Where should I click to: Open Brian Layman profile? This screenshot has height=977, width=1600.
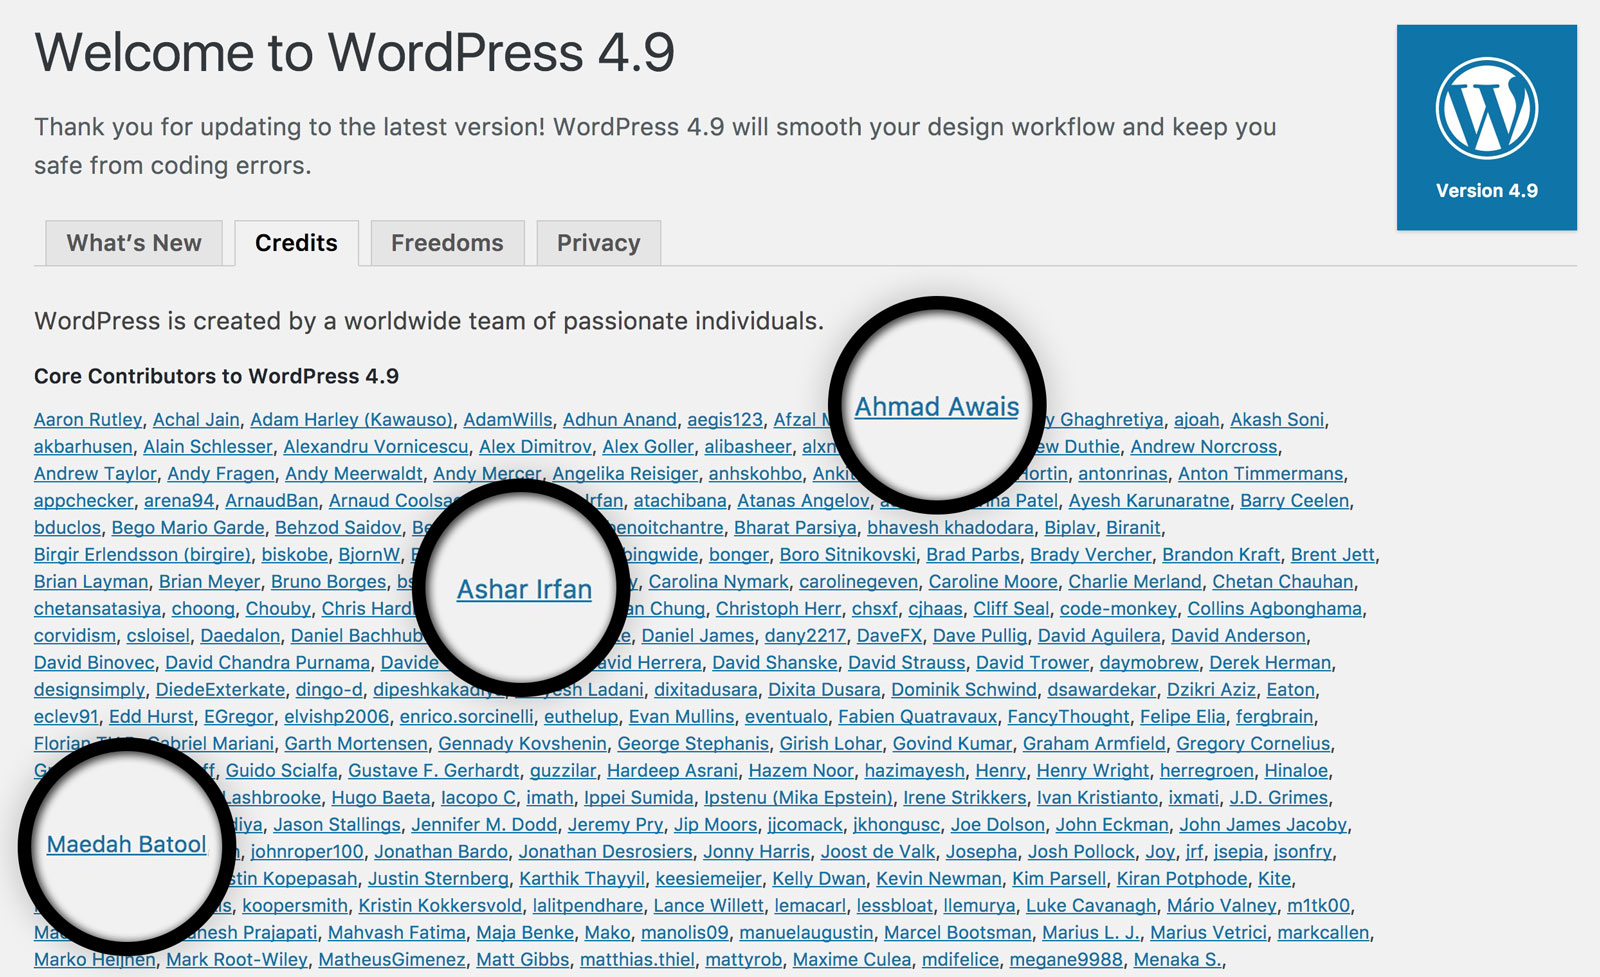(91, 582)
